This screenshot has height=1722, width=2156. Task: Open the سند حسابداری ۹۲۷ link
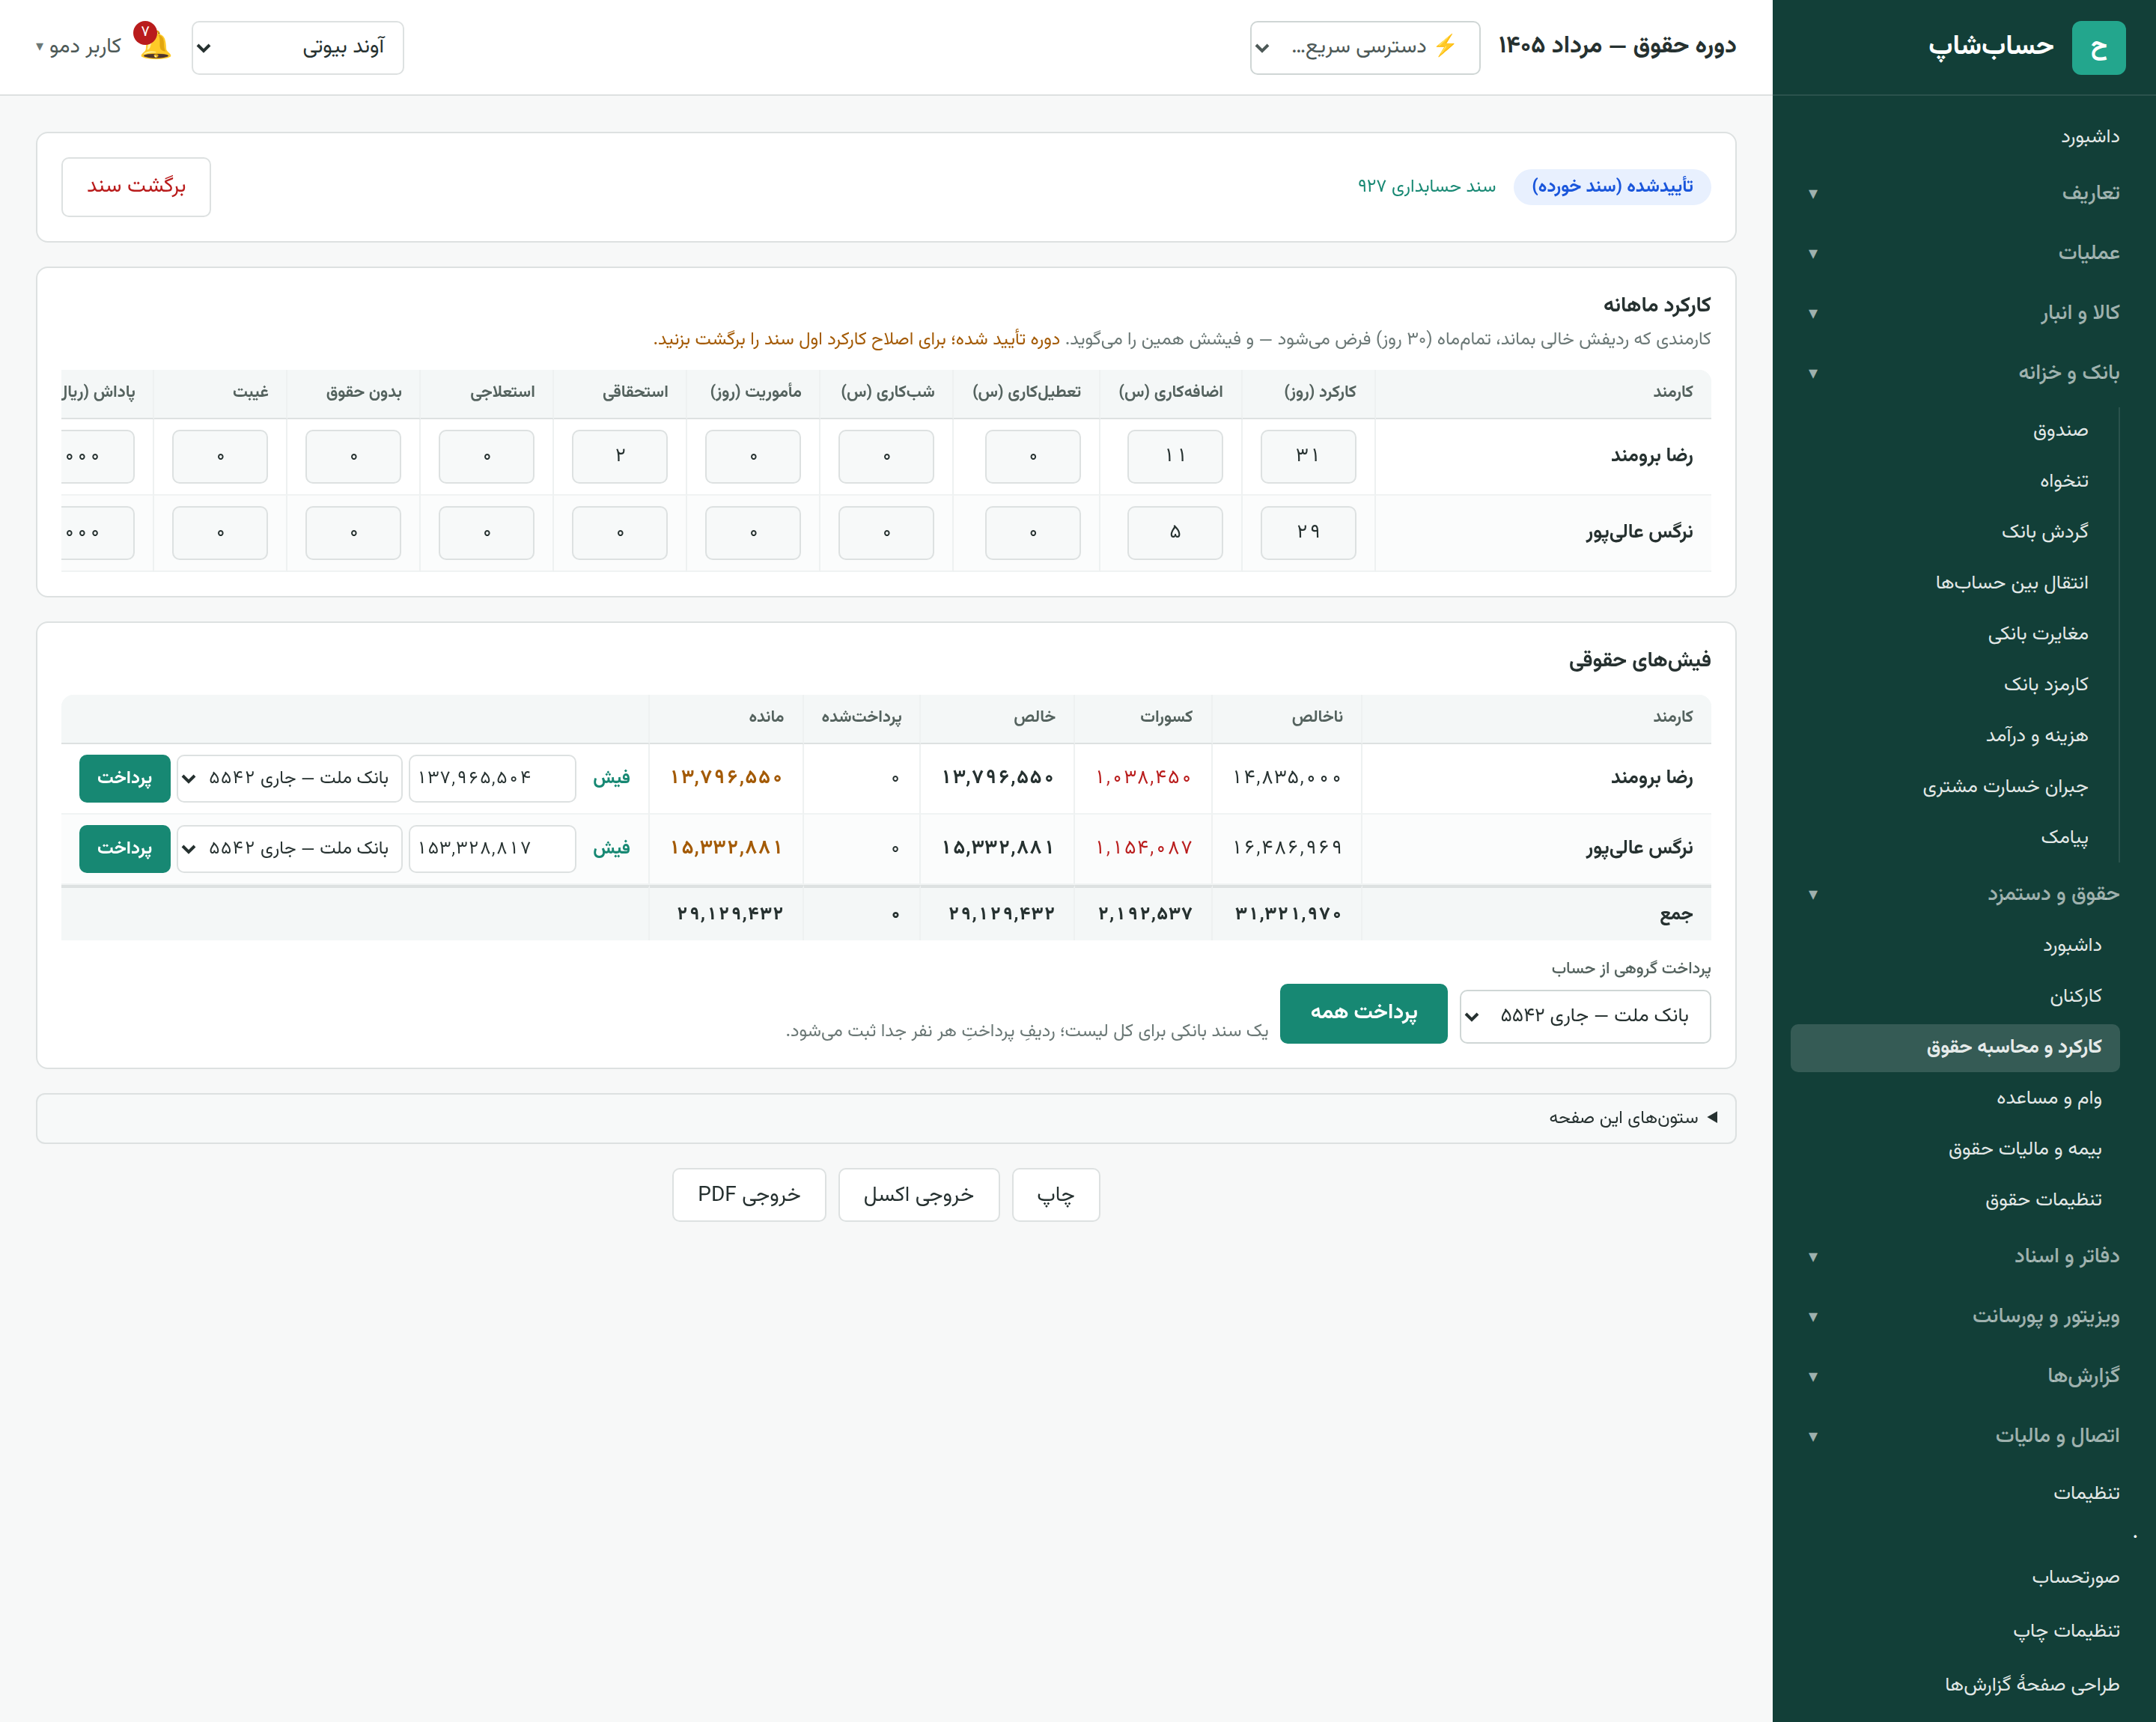click(1426, 186)
